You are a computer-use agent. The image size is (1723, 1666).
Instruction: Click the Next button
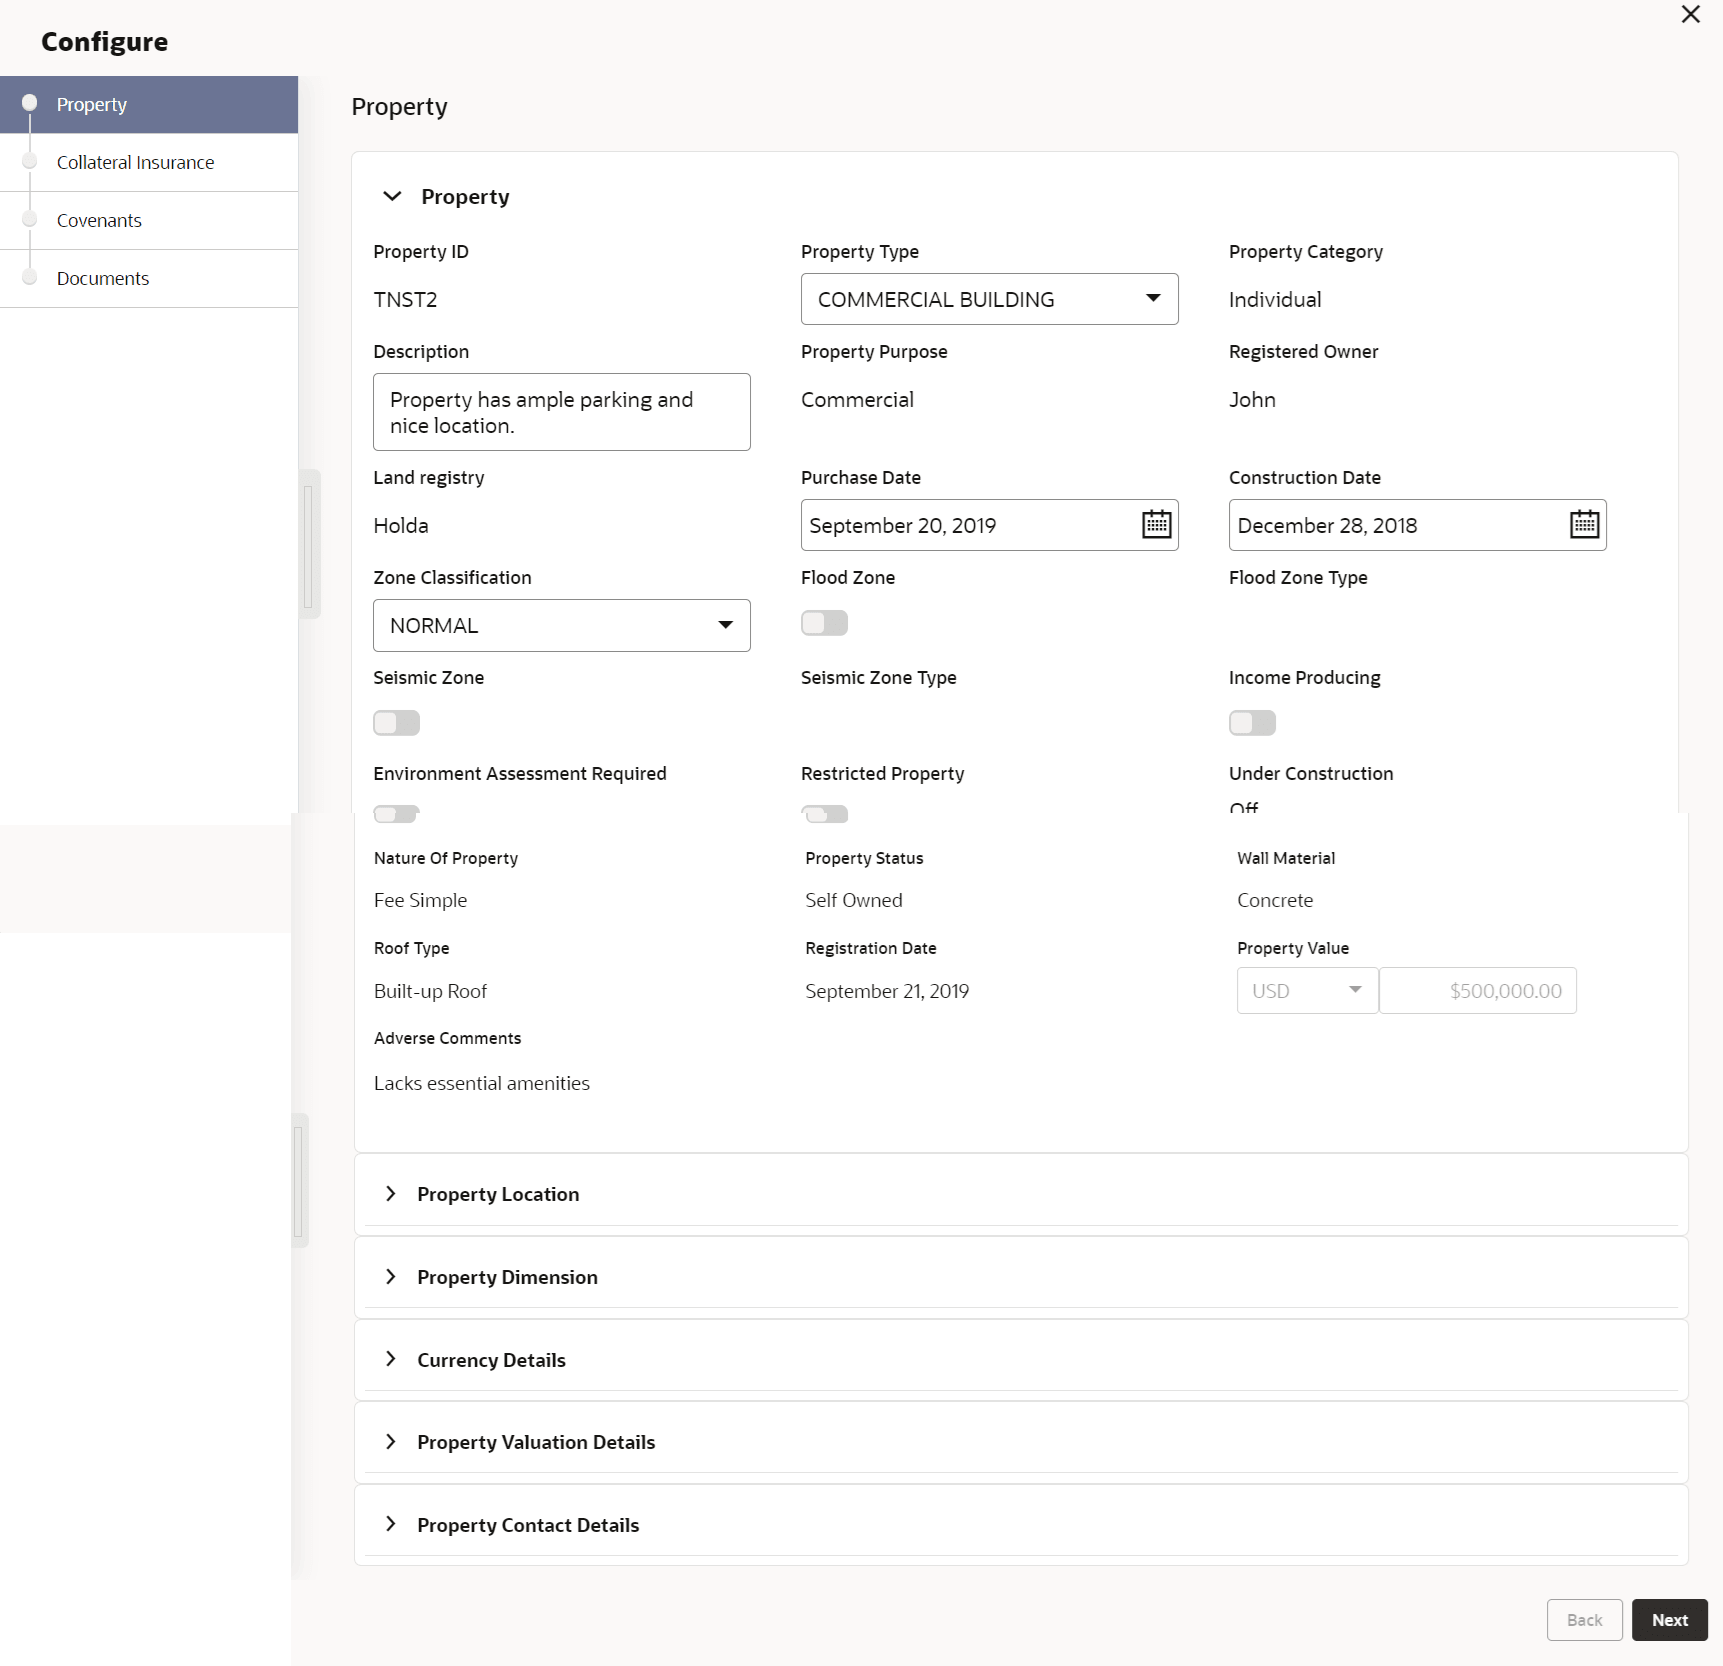[x=1669, y=1620]
